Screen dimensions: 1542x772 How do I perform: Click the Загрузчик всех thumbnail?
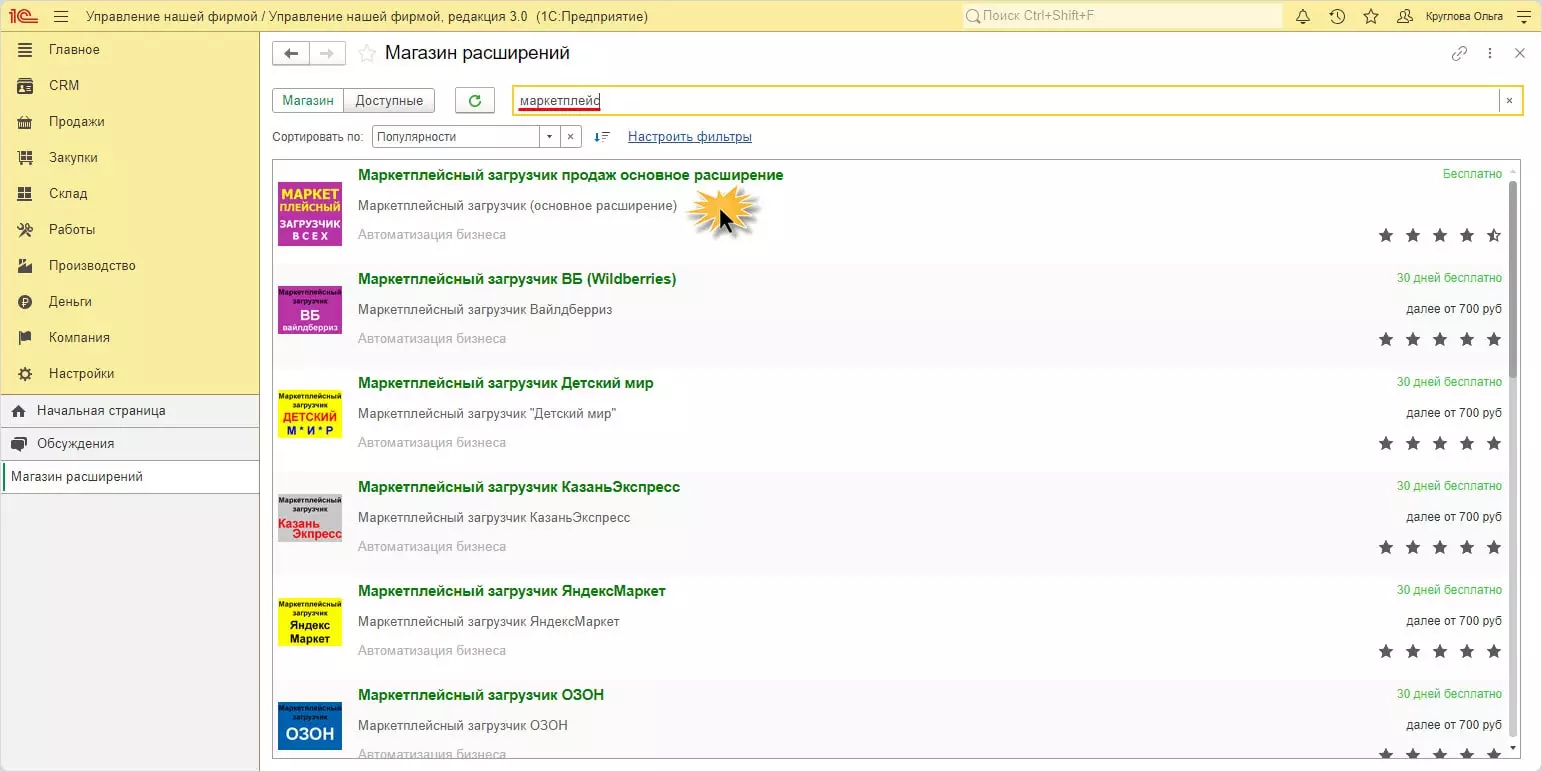tap(310, 214)
